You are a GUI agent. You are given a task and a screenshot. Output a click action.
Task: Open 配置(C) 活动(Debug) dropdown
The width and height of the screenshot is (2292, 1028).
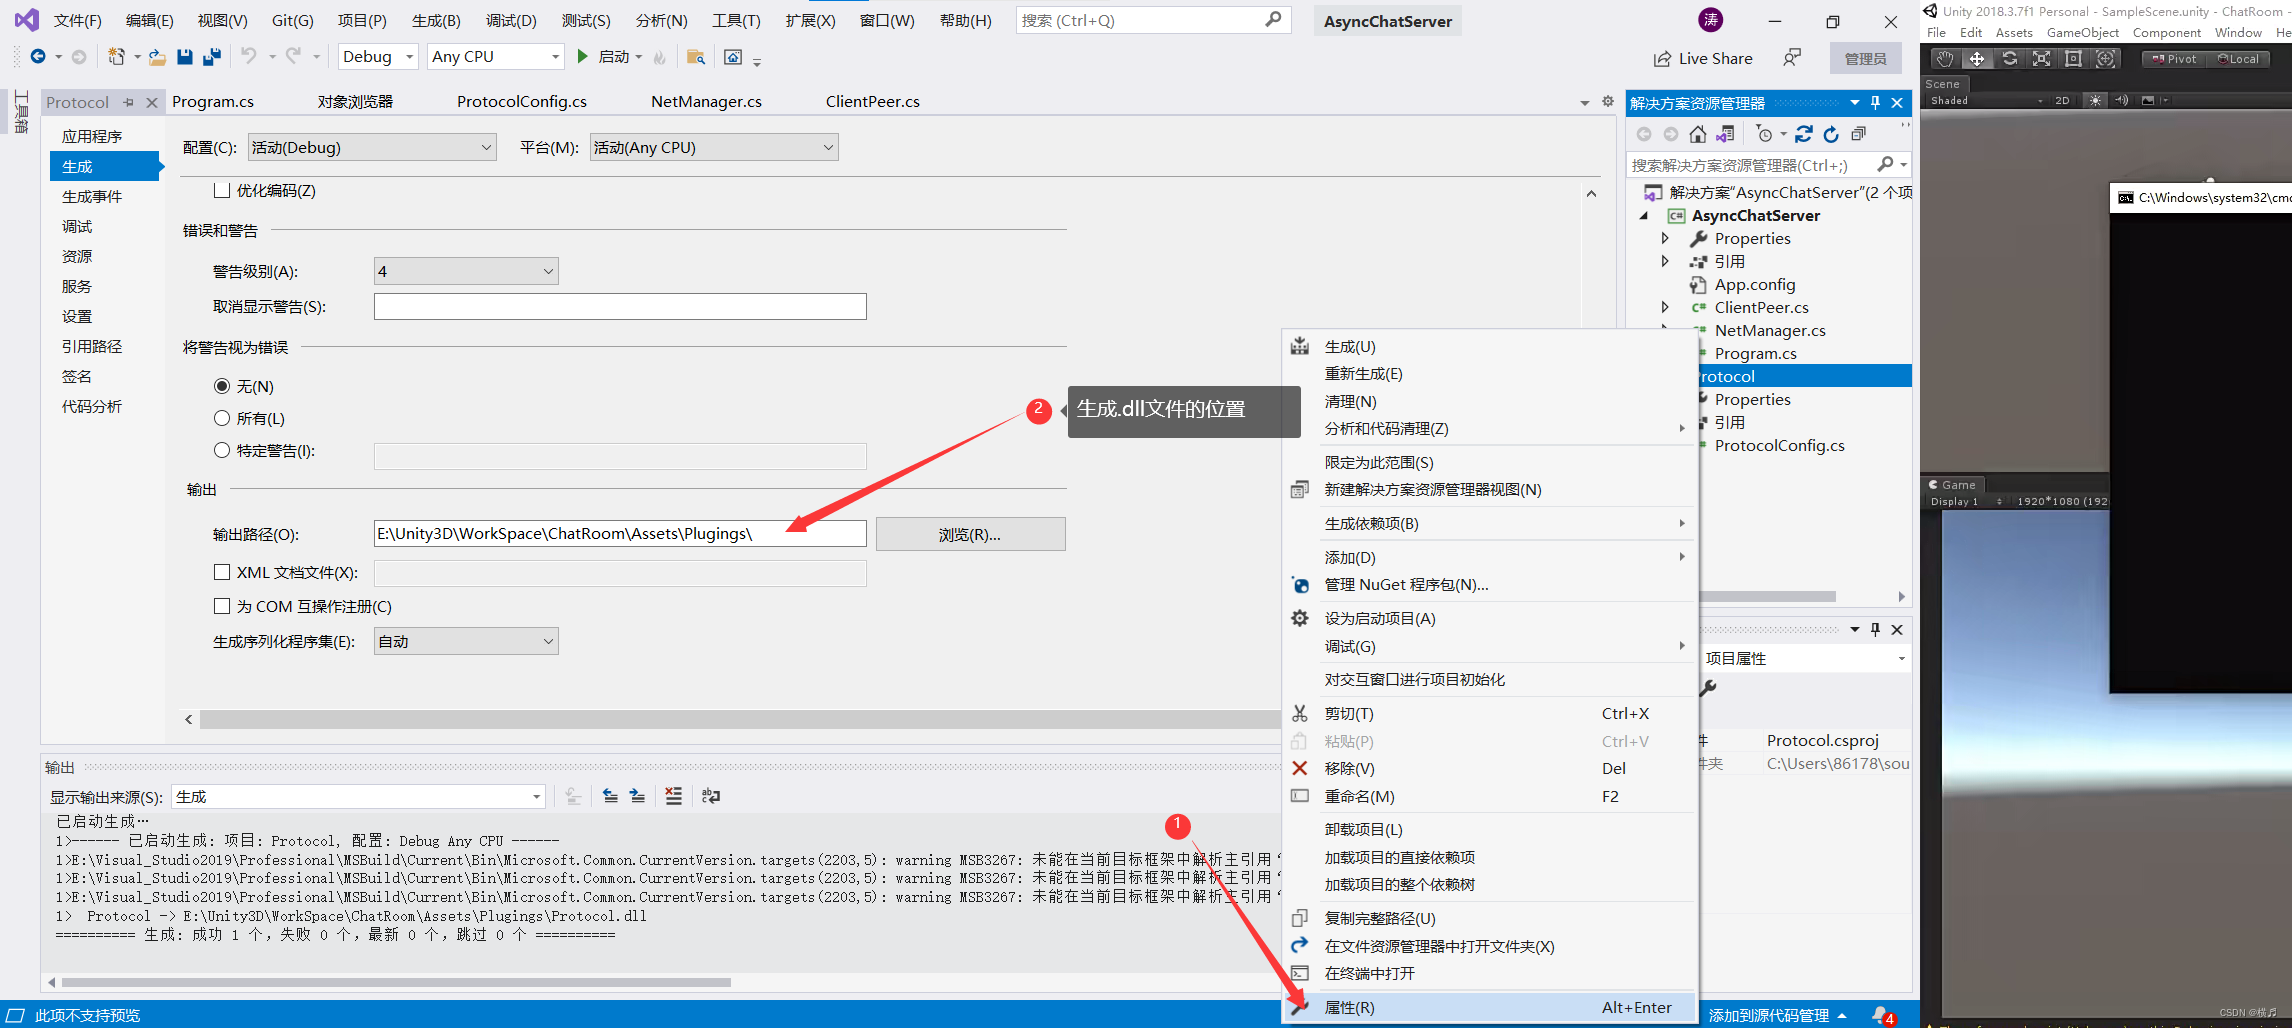click(x=372, y=147)
